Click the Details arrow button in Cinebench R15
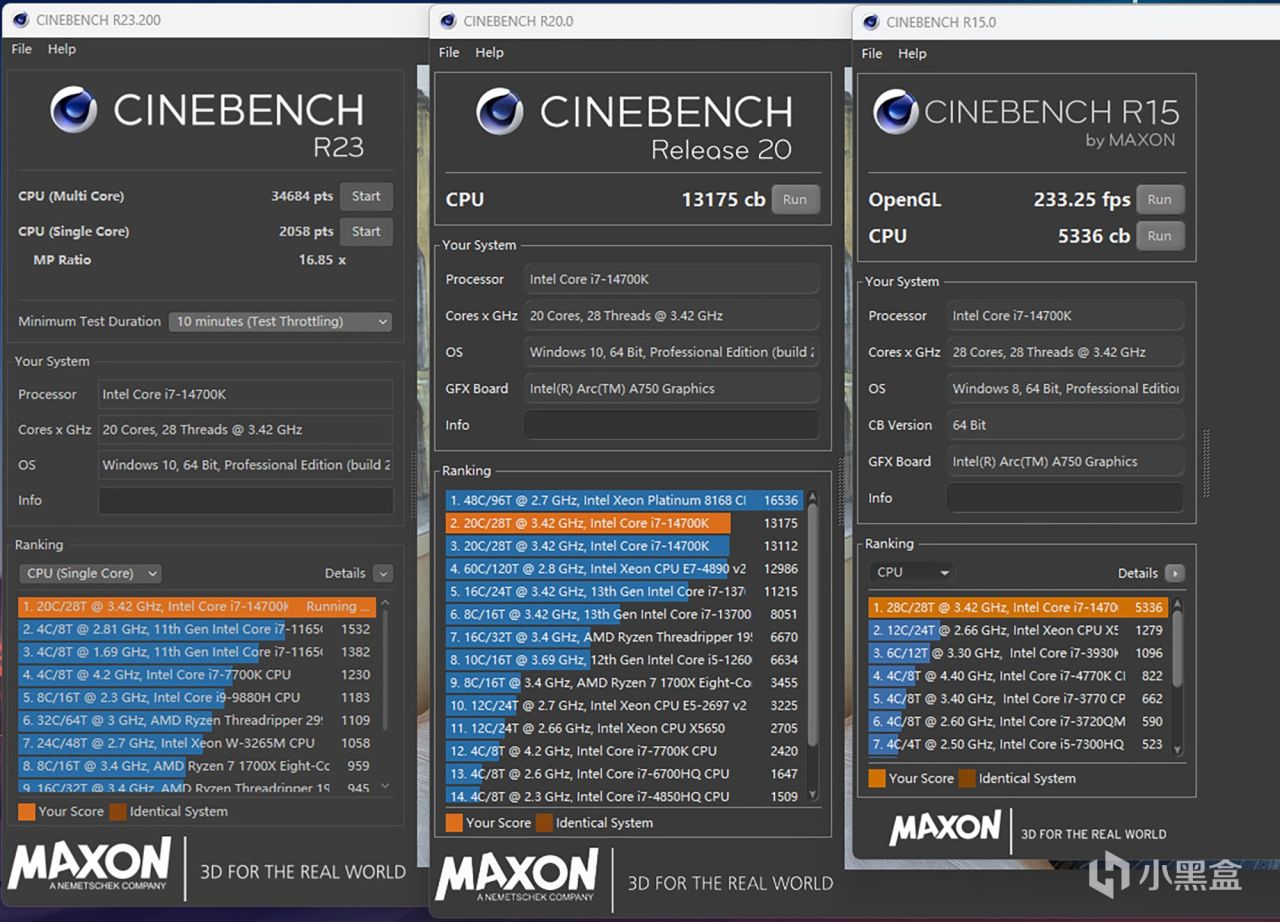This screenshot has height=922, width=1280. pyautogui.click(x=1175, y=573)
